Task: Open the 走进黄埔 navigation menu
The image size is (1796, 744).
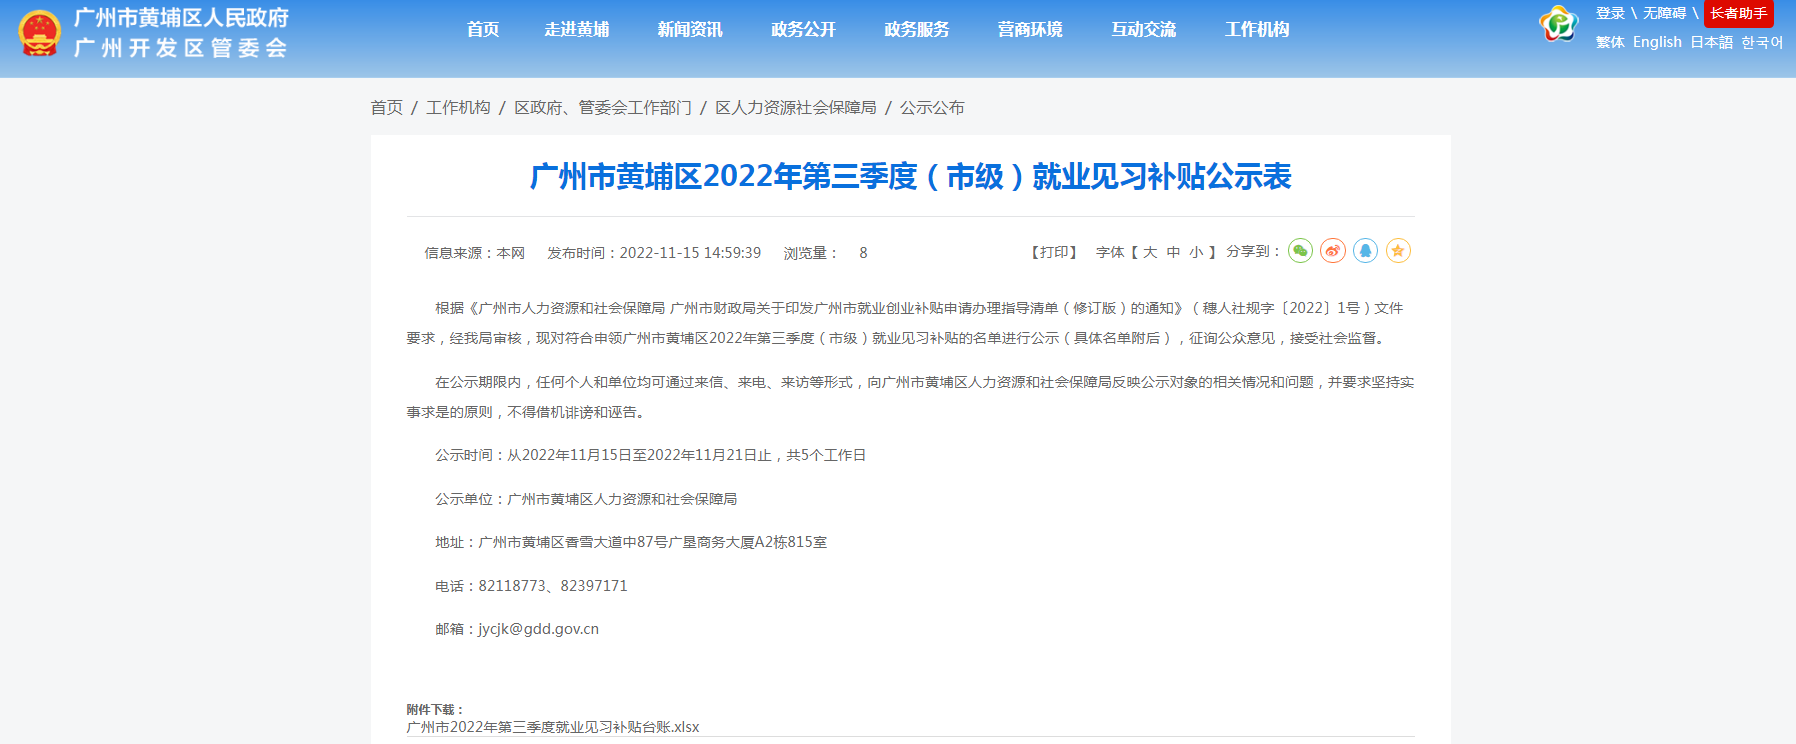Action: pos(577,30)
